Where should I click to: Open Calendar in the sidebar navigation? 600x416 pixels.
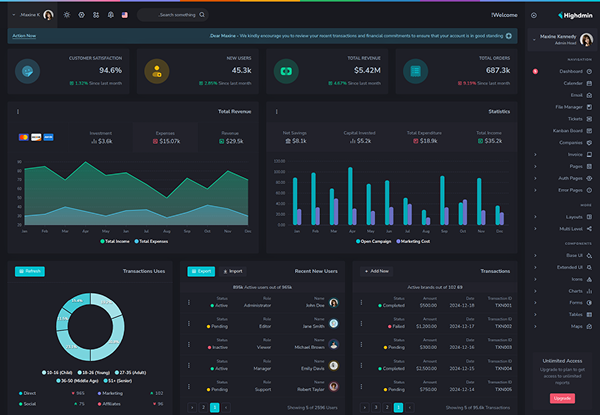pyautogui.click(x=578, y=83)
